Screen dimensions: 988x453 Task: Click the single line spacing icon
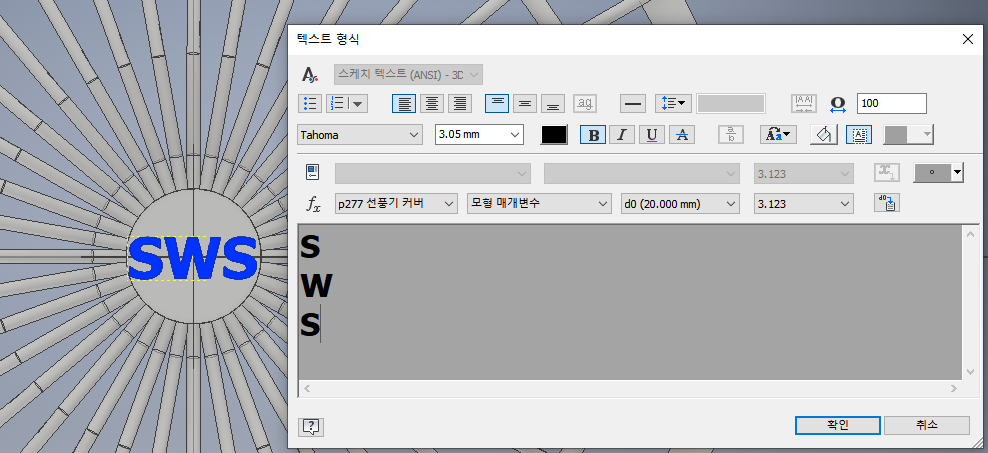(x=633, y=103)
